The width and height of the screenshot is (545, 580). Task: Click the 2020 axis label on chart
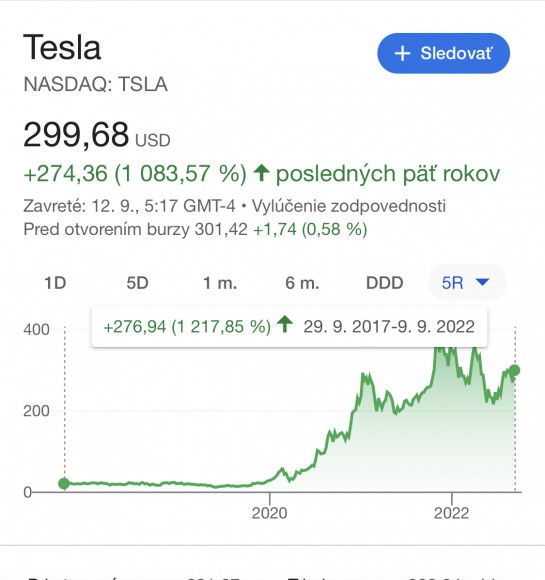point(269,513)
